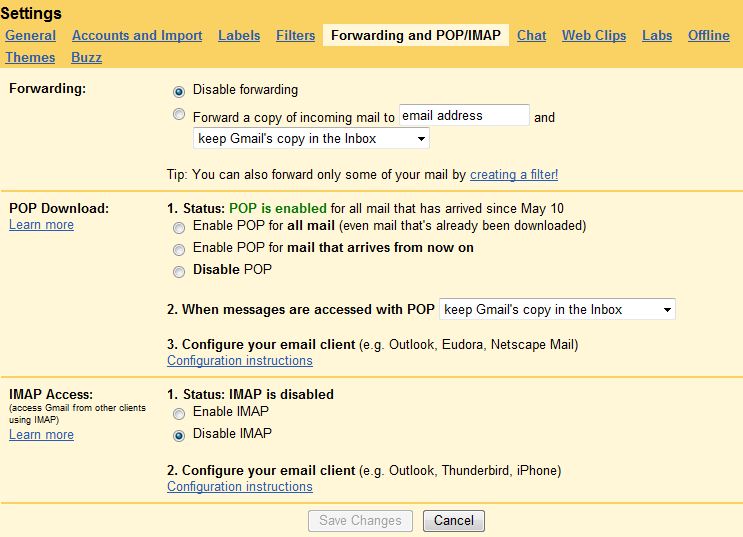The height and width of the screenshot is (537, 743).
Task: Open the Buzz settings tab
Action: pyautogui.click(x=86, y=57)
